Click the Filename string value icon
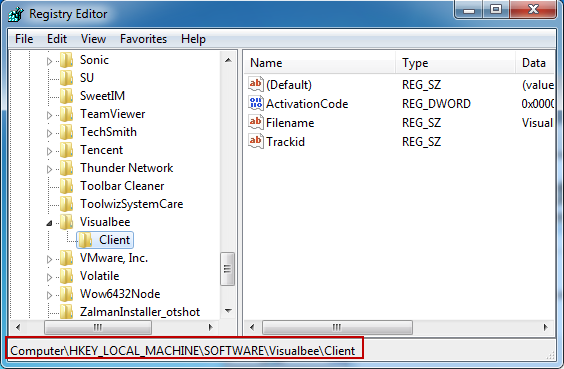Viewport: 564px width, 369px height. point(256,123)
